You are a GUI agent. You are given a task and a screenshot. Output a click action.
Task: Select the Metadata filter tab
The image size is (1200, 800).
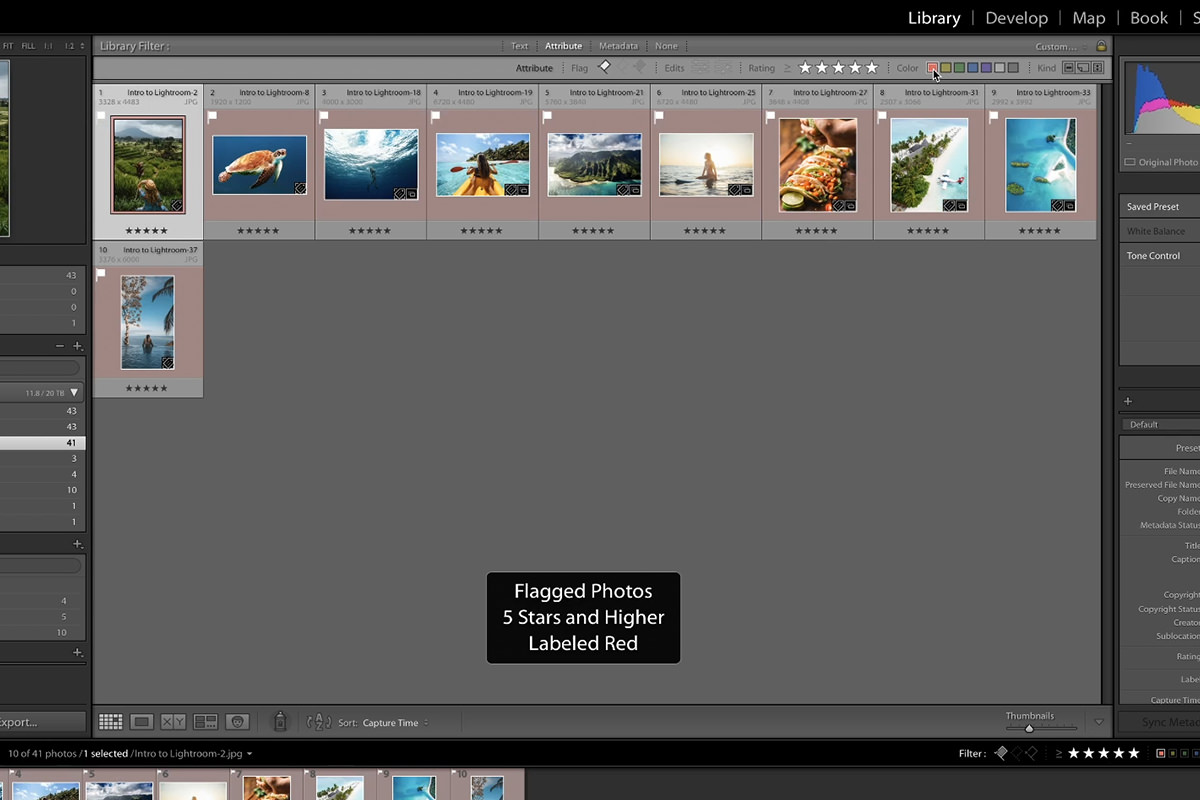click(x=618, y=45)
